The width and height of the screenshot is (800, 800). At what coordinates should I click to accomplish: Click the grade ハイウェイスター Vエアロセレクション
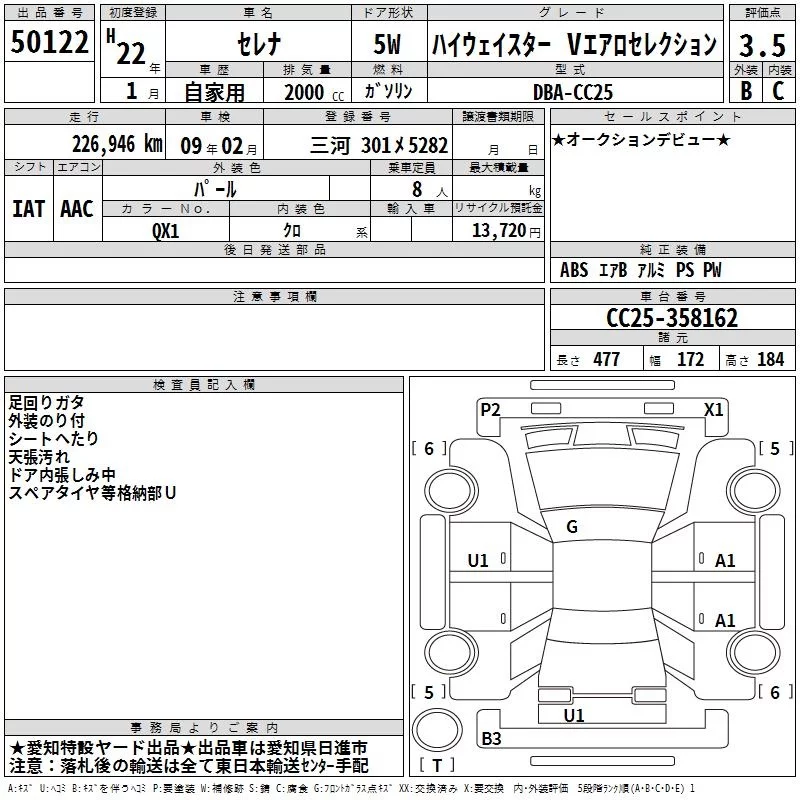574,43
